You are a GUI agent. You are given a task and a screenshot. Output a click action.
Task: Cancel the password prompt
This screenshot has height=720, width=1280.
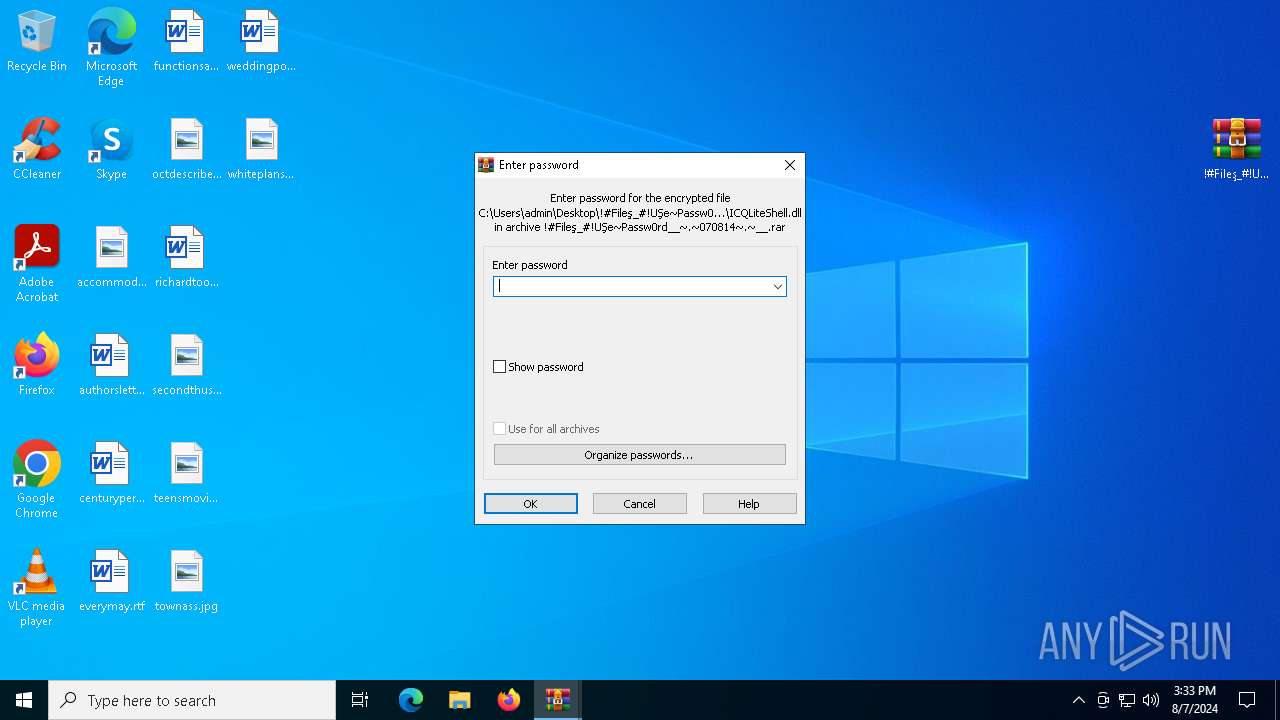[x=640, y=504]
